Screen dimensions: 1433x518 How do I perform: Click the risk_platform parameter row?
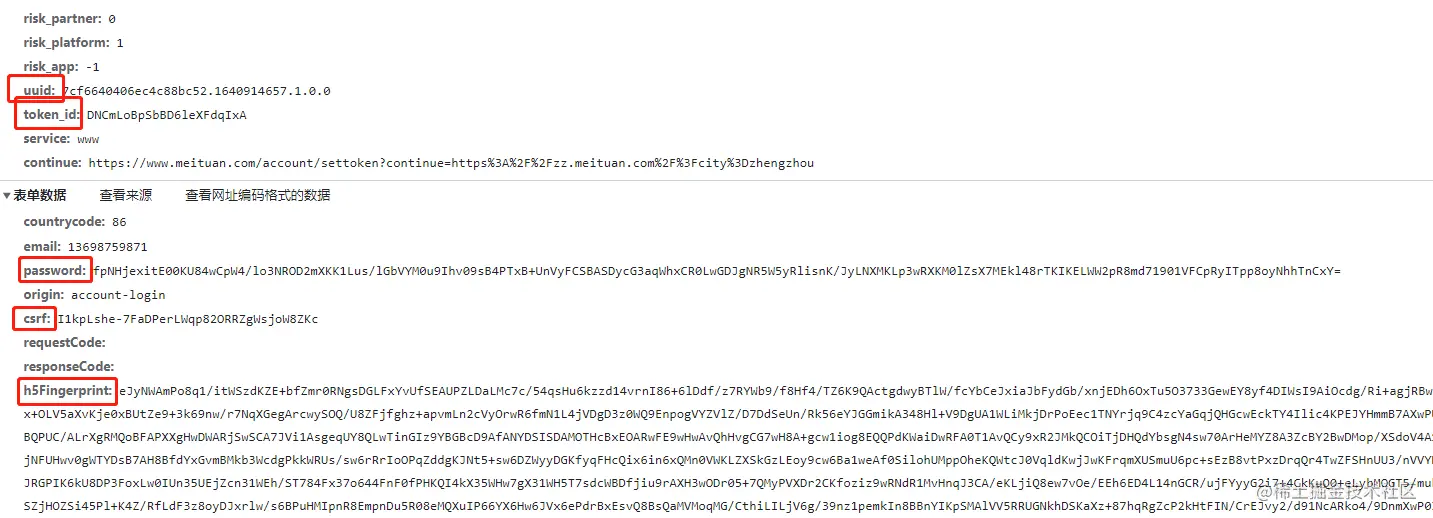[x=73, y=43]
